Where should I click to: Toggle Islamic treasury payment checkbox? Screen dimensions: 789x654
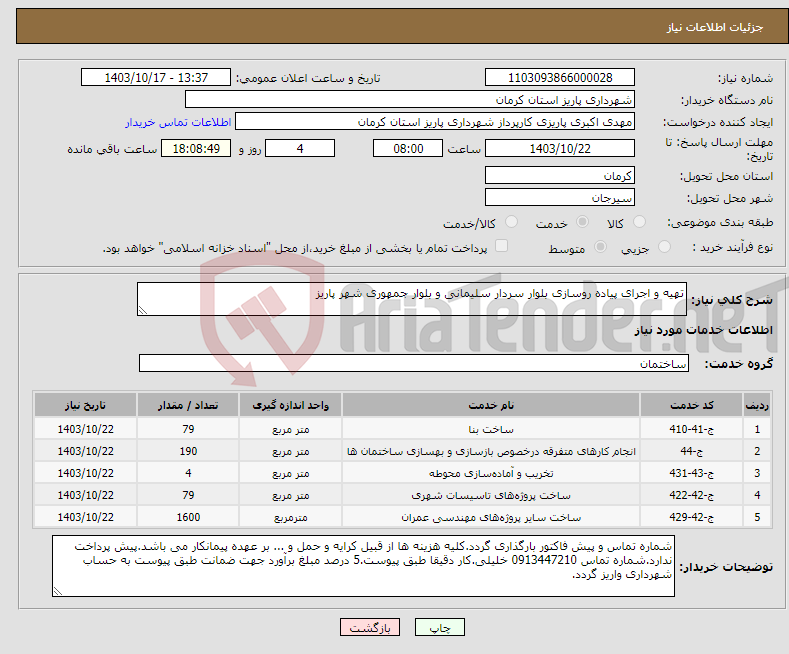click(x=501, y=246)
